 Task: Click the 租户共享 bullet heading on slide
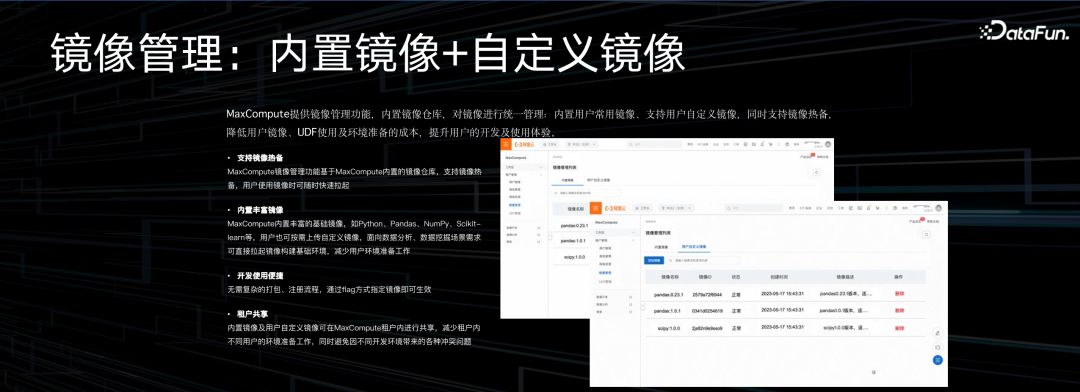tap(252, 313)
